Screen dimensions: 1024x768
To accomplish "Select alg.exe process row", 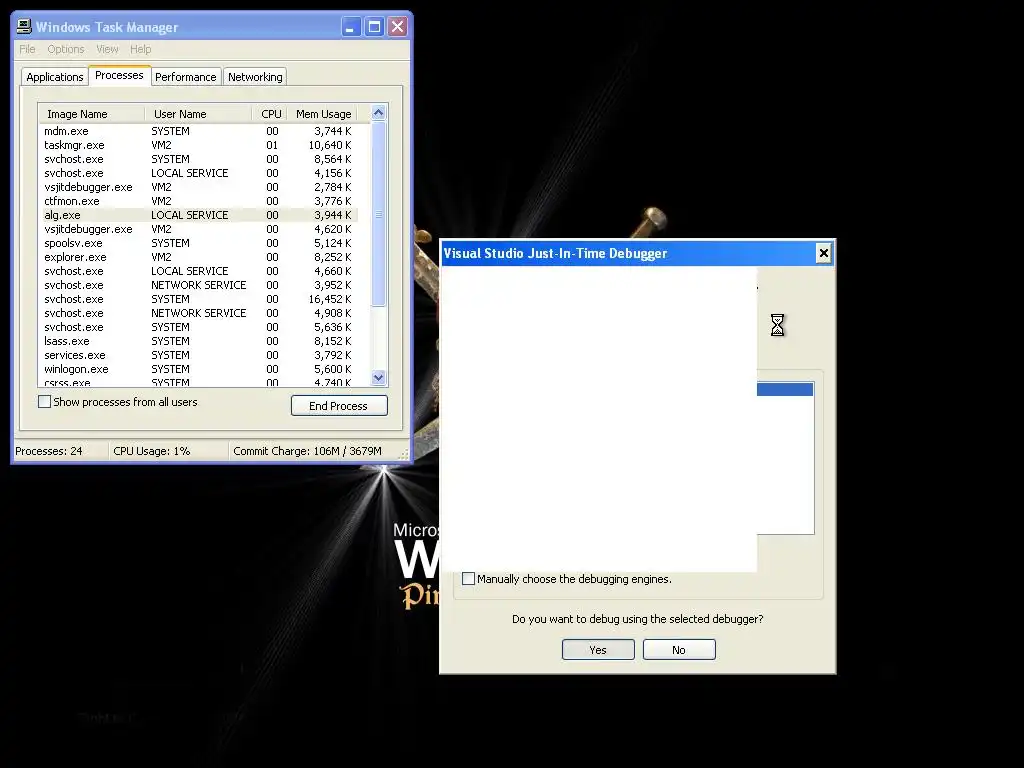I will coord(199,215).
